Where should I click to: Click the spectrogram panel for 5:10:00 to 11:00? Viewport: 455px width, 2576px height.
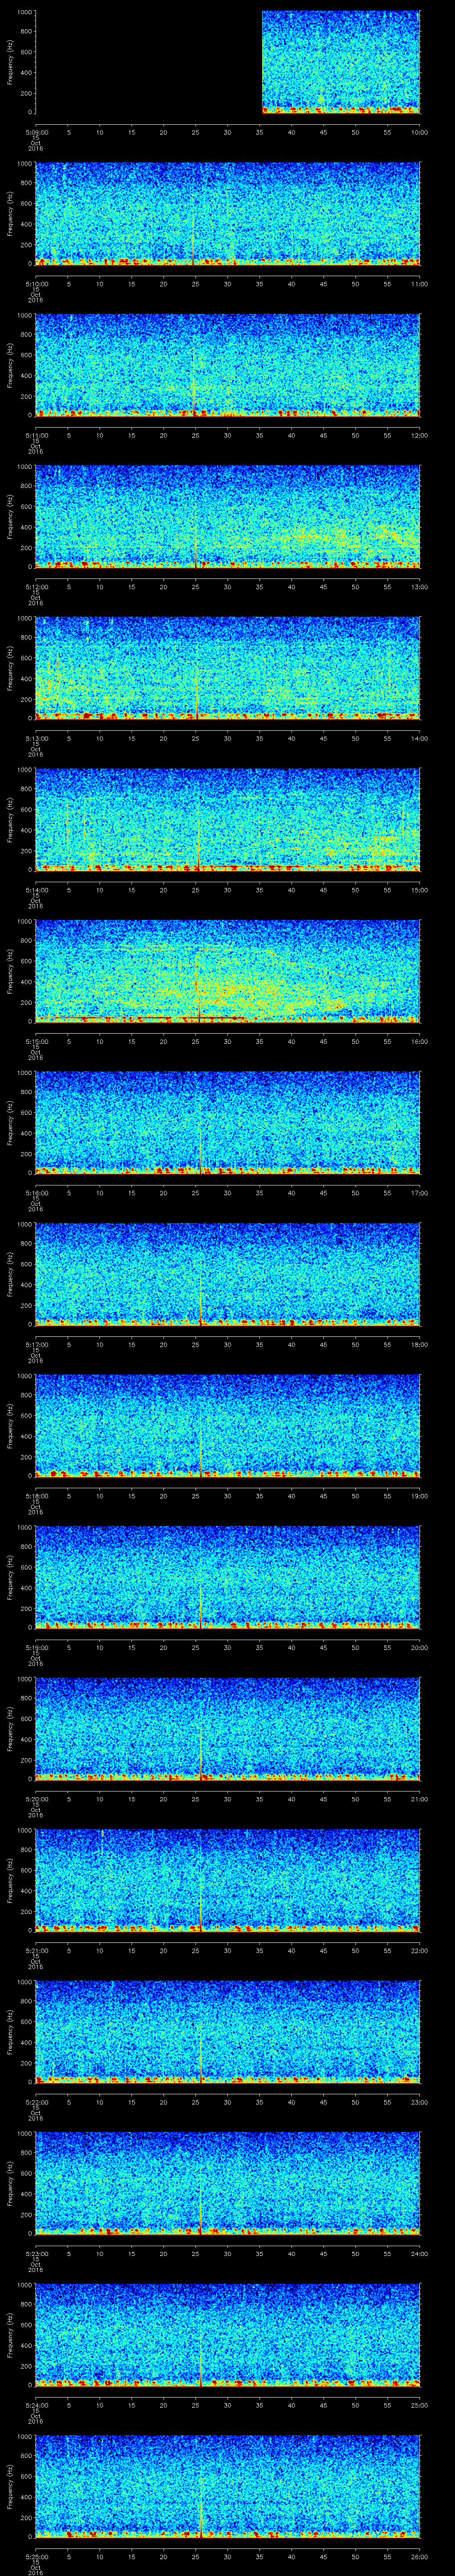227,214
